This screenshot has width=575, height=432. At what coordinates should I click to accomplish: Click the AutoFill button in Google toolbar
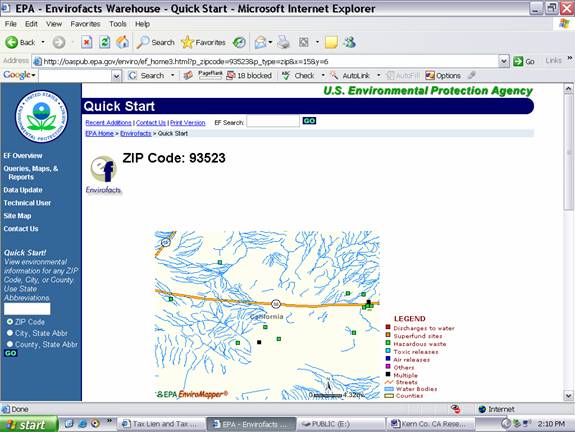pos(403,76)
